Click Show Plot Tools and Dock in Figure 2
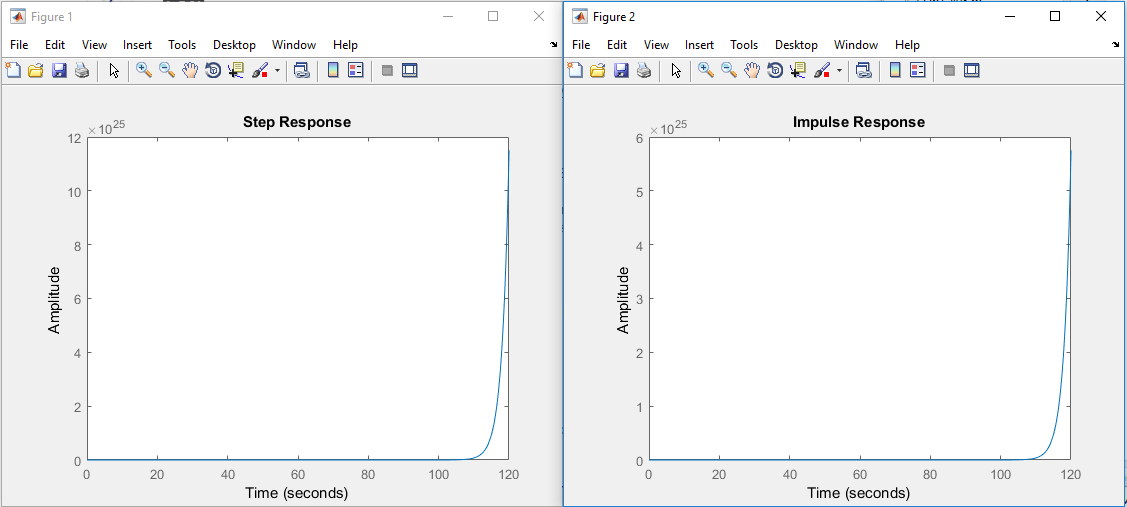 [972, 70]
